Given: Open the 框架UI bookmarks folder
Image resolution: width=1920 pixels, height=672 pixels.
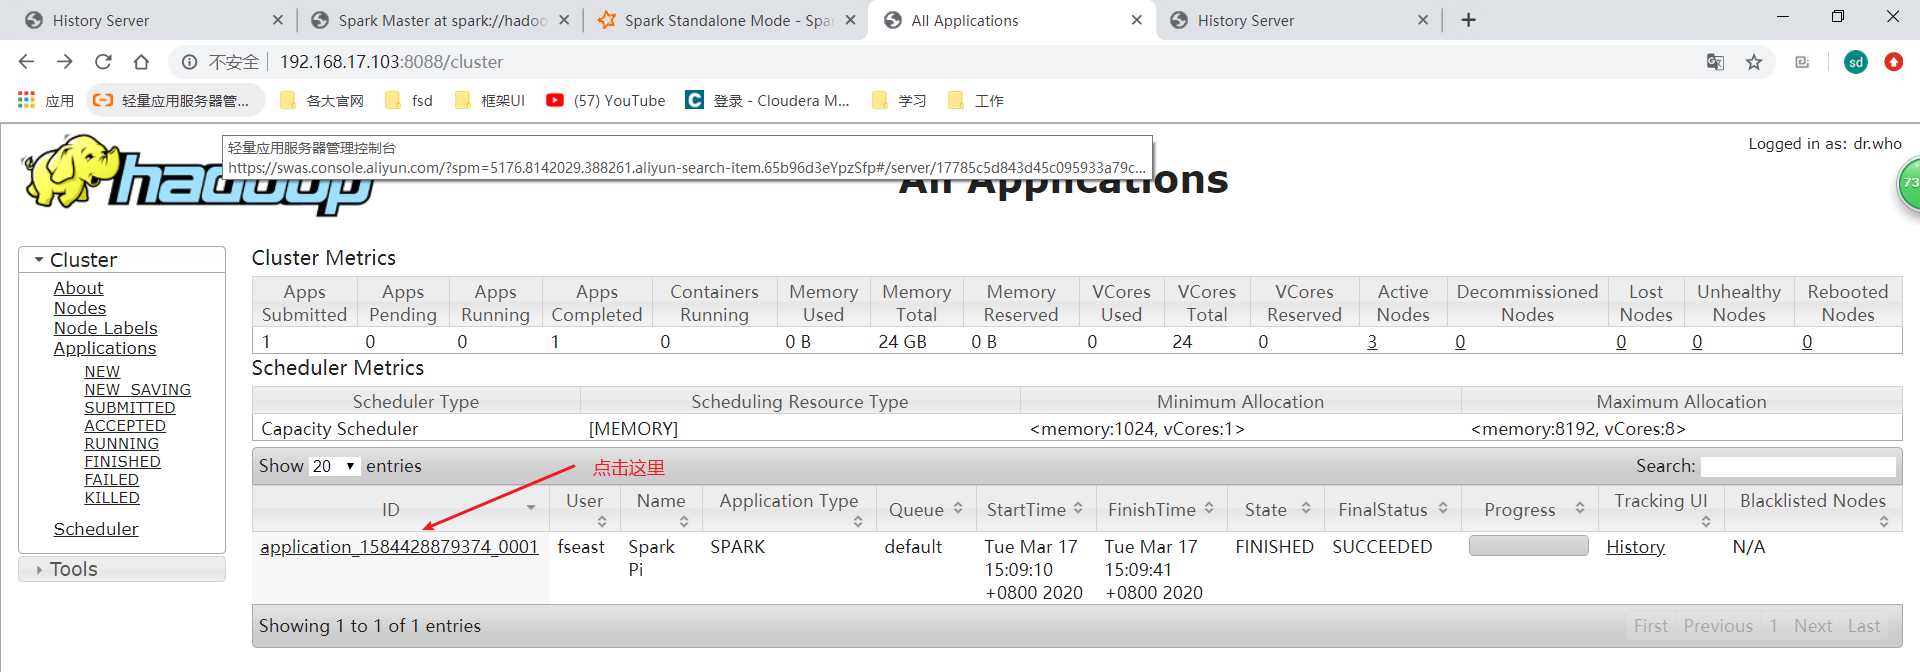Looking at the screenshot, I should pyautogui.click(x=490, y=100).
